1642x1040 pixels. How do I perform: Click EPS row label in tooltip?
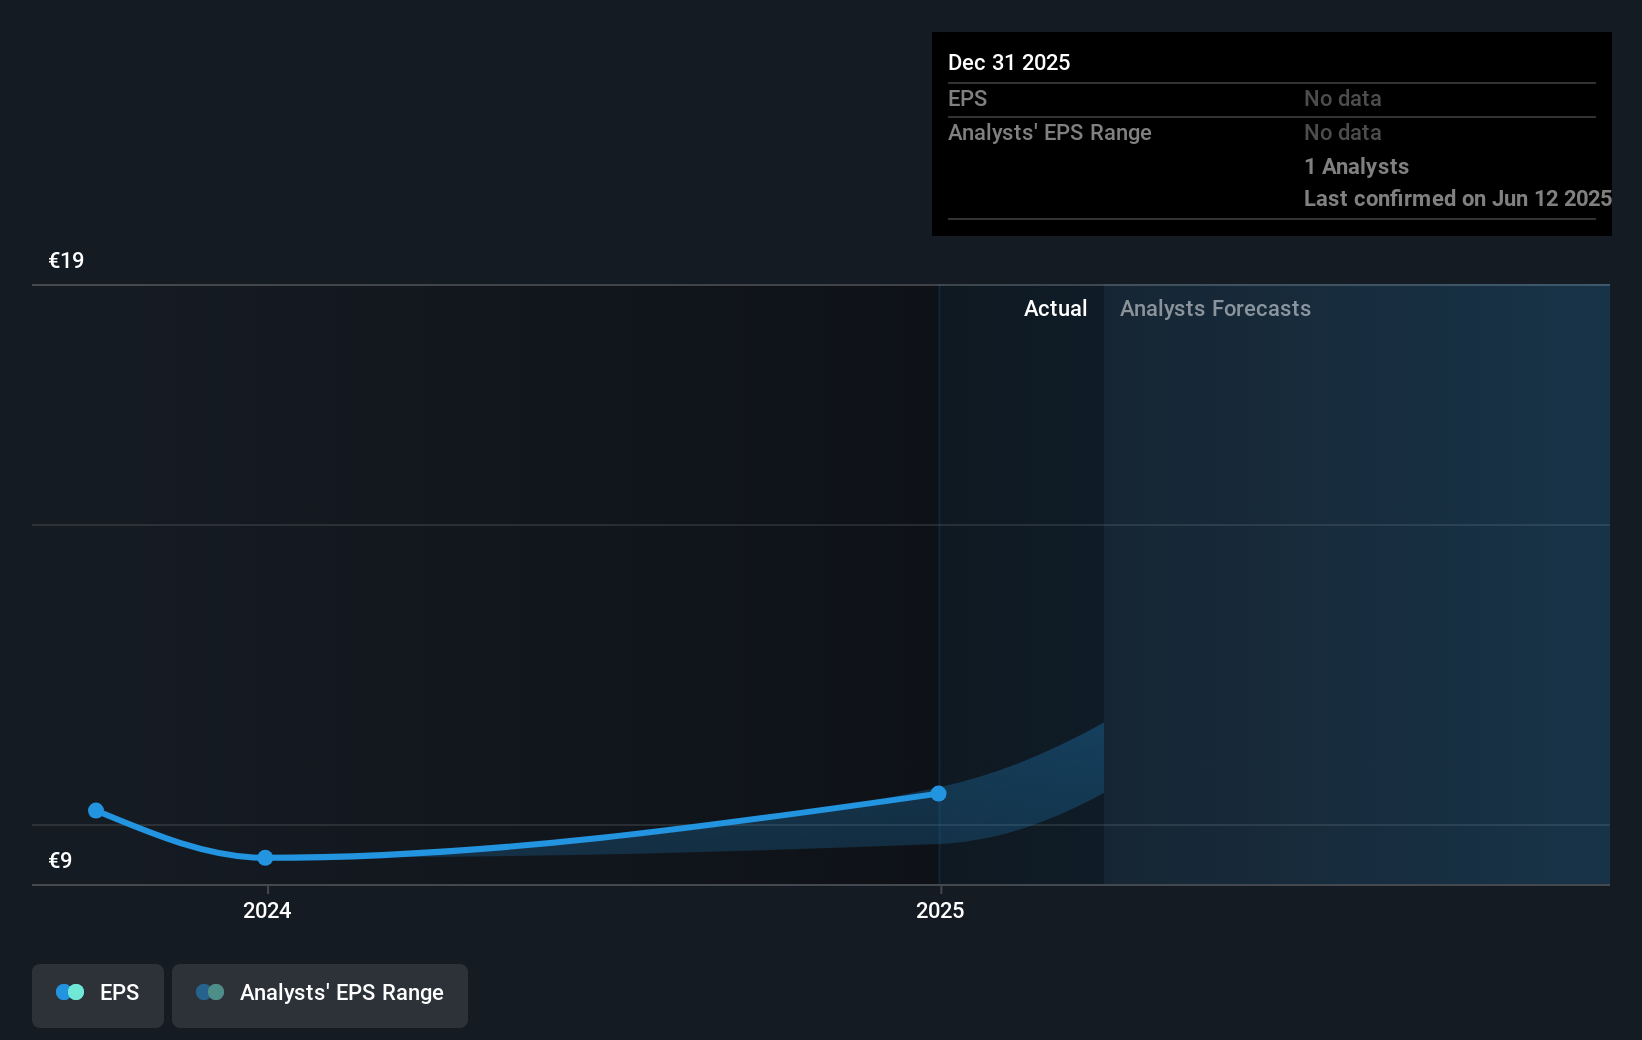pyautogui.click(x=967, y=99)
